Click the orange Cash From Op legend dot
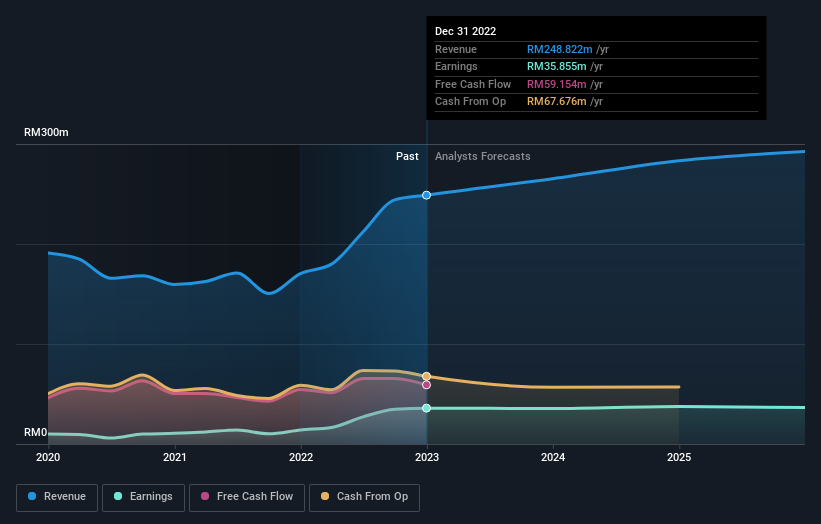This screenshot has width=821, height=524. [x=325, y=496]
